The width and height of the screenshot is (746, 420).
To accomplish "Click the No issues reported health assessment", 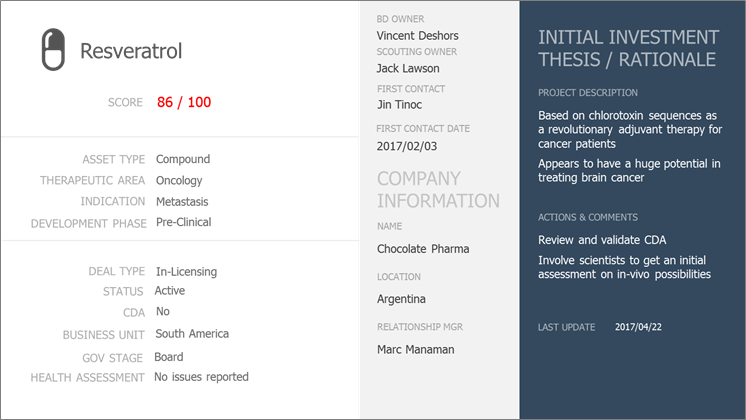I will tap(201, 377).
